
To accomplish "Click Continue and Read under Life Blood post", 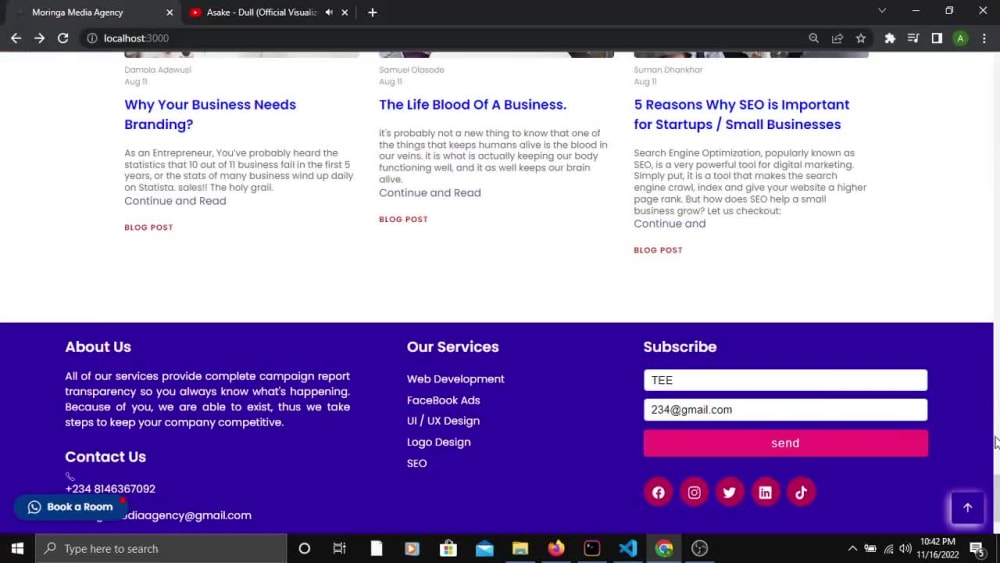I will (430, 193).
